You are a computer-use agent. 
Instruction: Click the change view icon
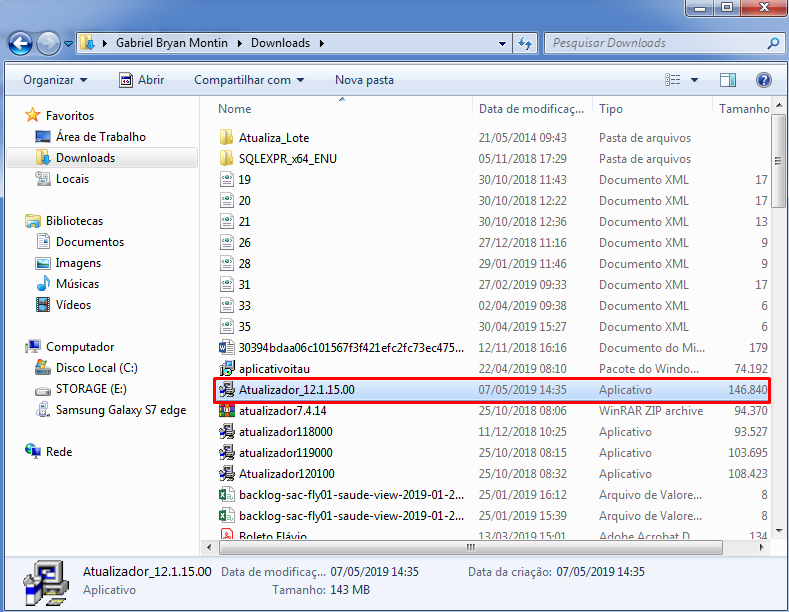[673, 80]
